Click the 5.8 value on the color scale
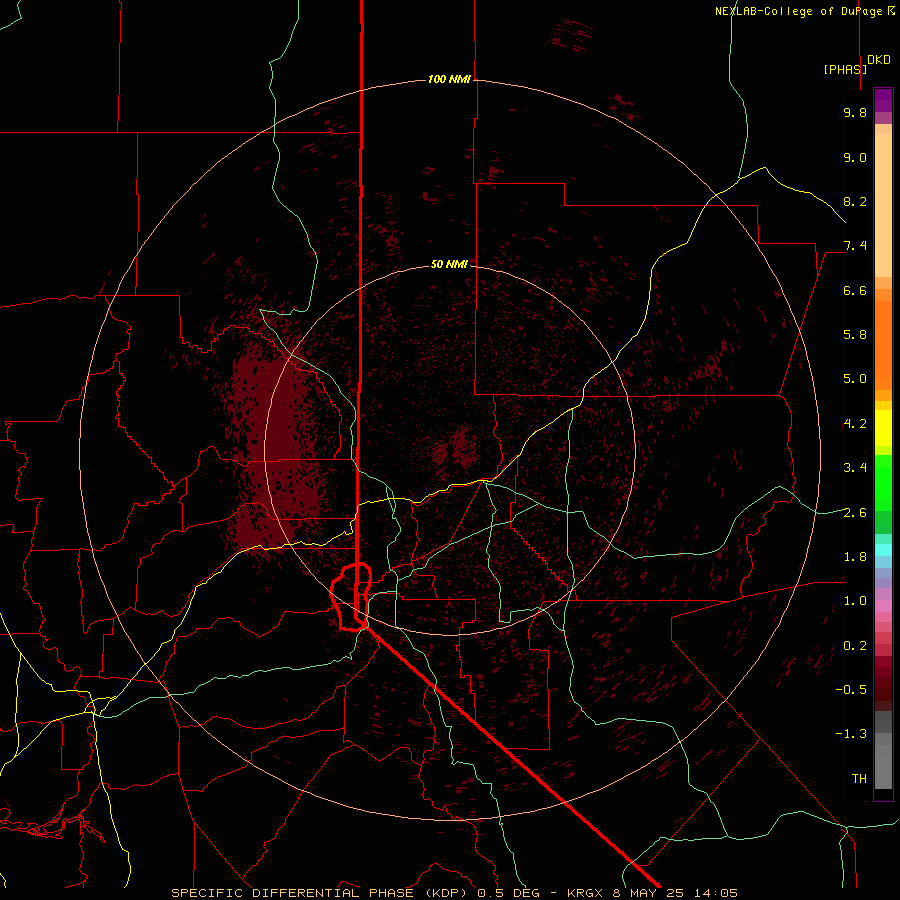Image resolution: width=900 pixels, height=900 pixels. (x=855, y=335)
